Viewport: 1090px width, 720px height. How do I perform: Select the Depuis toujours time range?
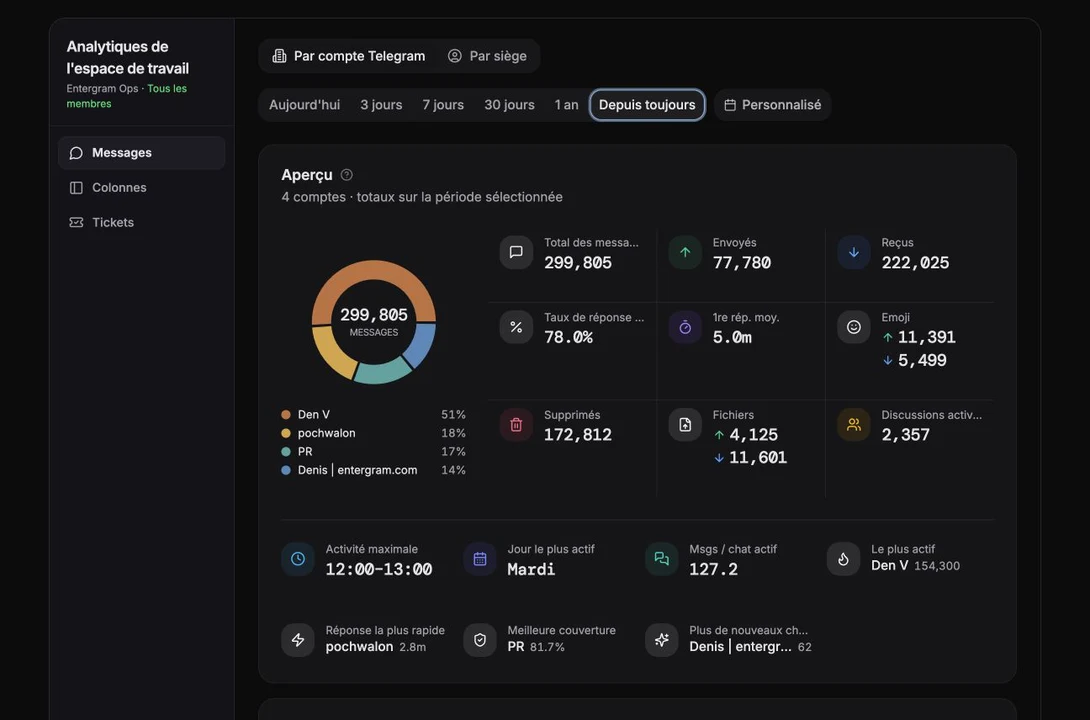click(x=647, y=105)
